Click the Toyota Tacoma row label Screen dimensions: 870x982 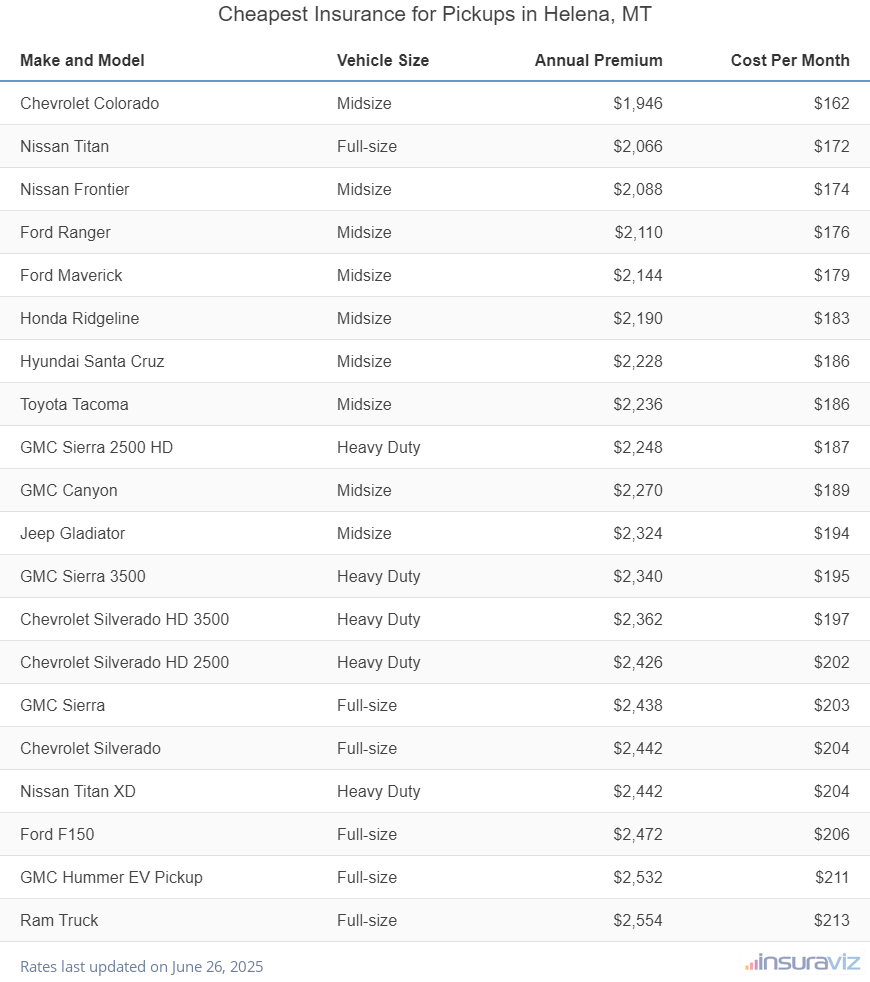[74, 404]
